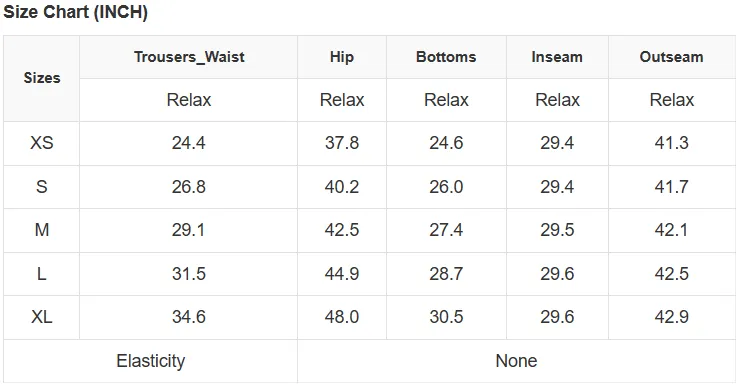Select the Inseam column header

(557, 57)
